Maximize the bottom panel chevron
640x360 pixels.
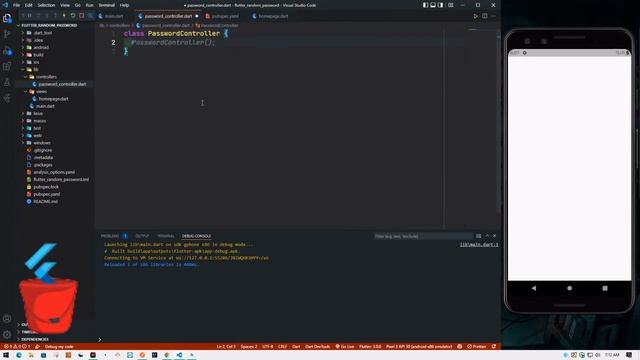tap(487, 236)
